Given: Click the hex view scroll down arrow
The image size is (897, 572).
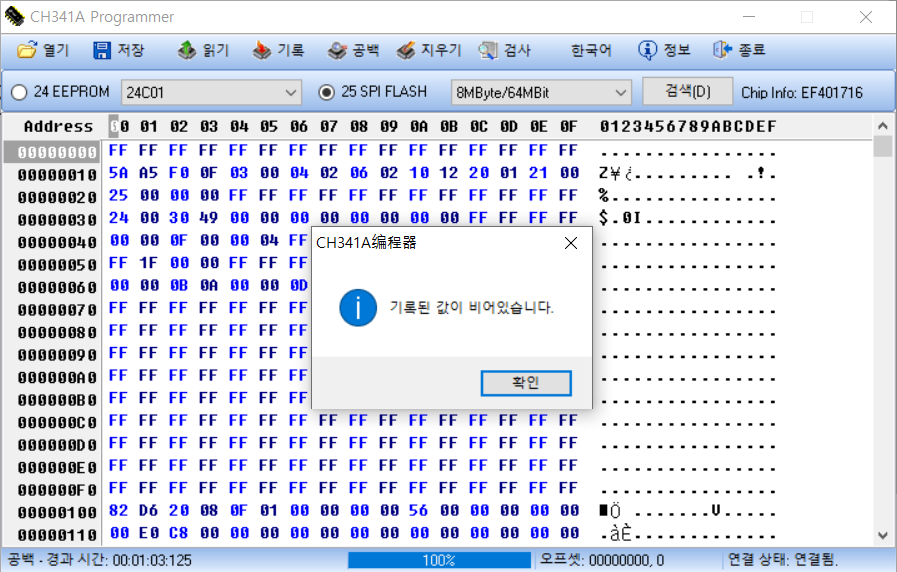Looking at the screenshot, I should (x=882, y=535).
